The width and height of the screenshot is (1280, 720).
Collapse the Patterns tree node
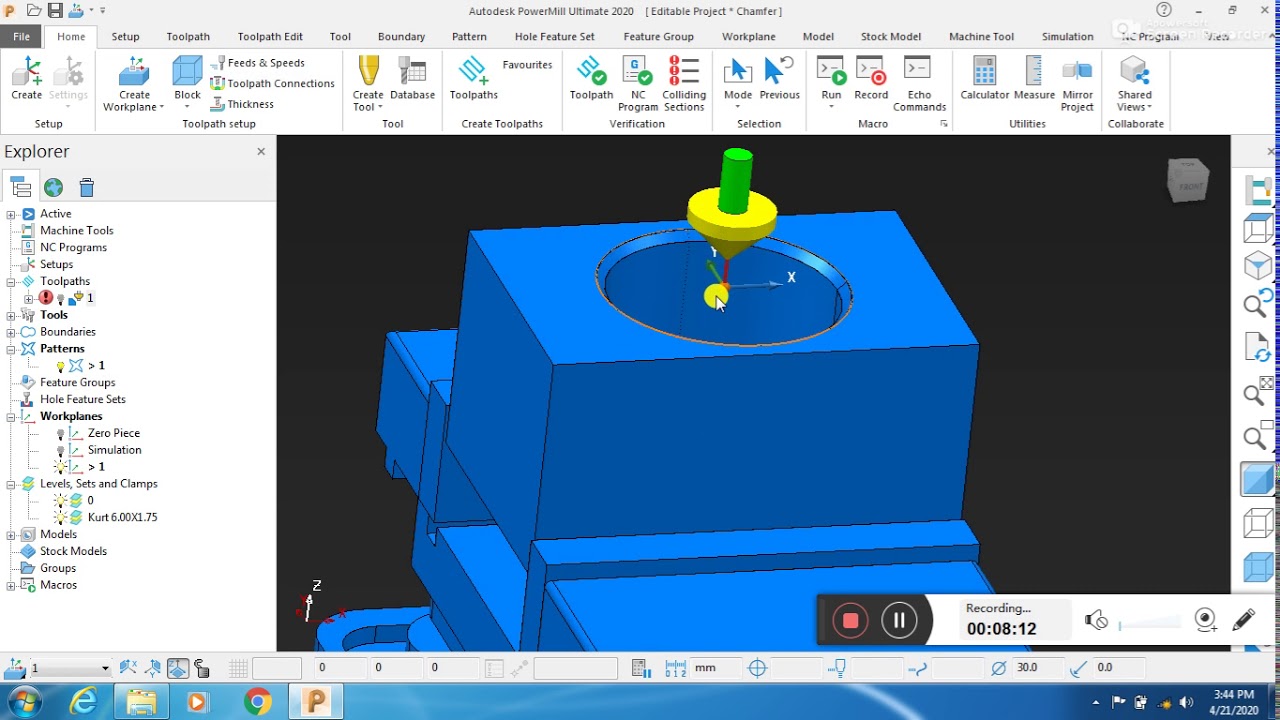coord(11,349)
